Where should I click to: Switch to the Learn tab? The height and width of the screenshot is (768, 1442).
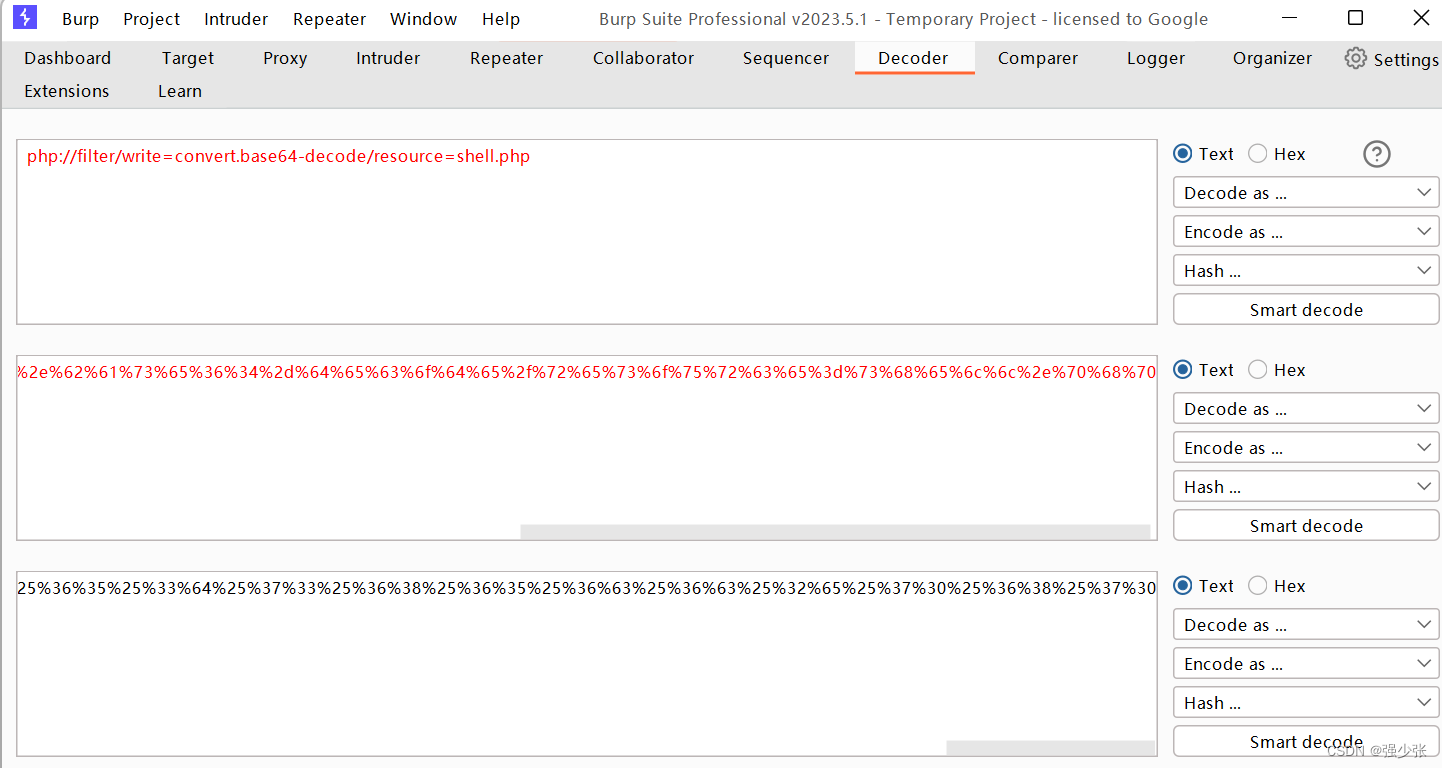click(180, 91)
